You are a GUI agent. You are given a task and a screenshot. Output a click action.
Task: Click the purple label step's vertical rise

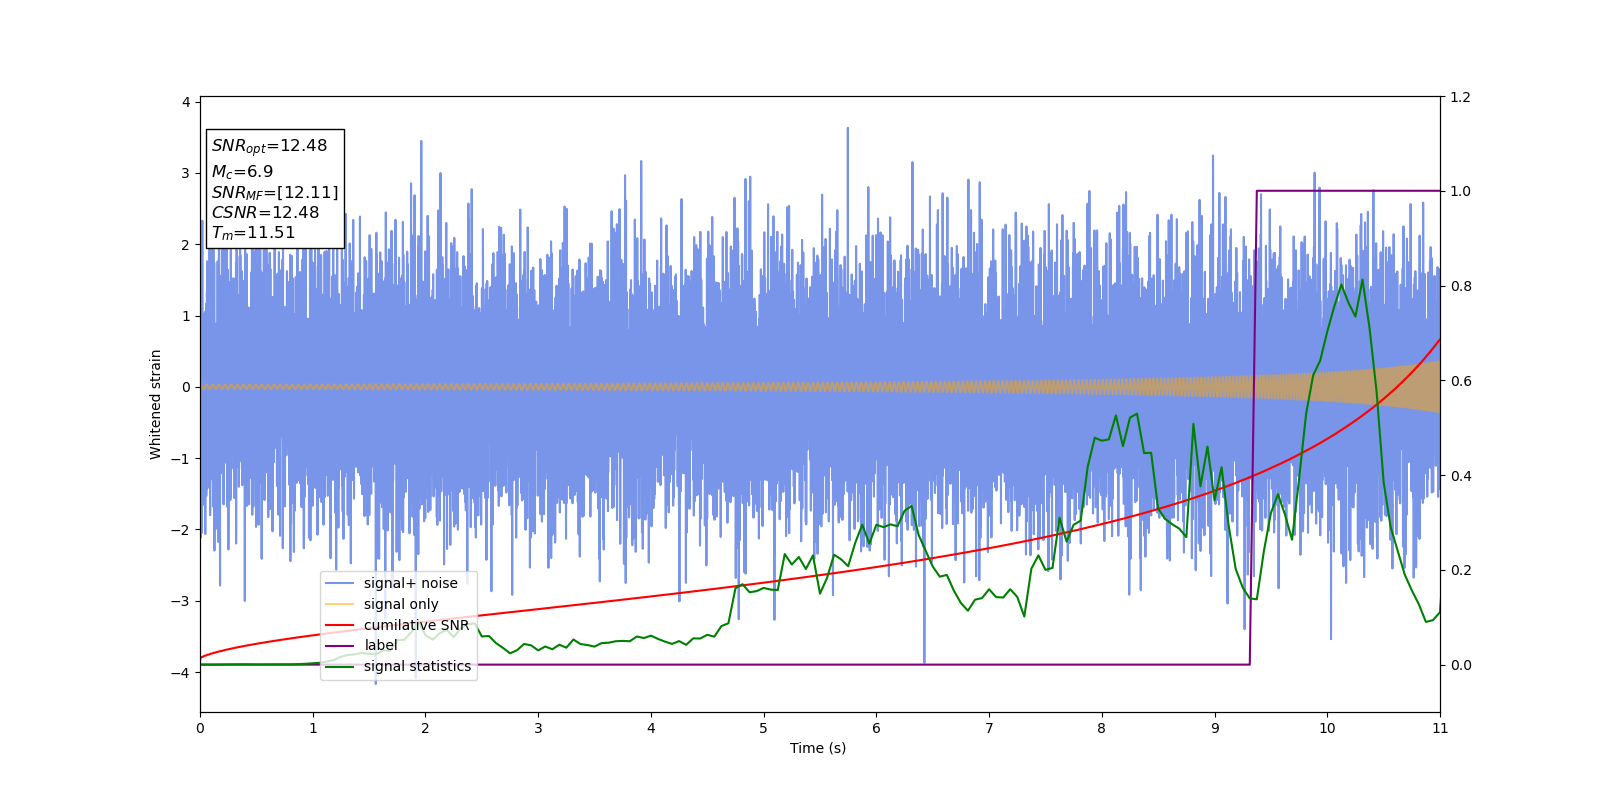(1253, 427)
